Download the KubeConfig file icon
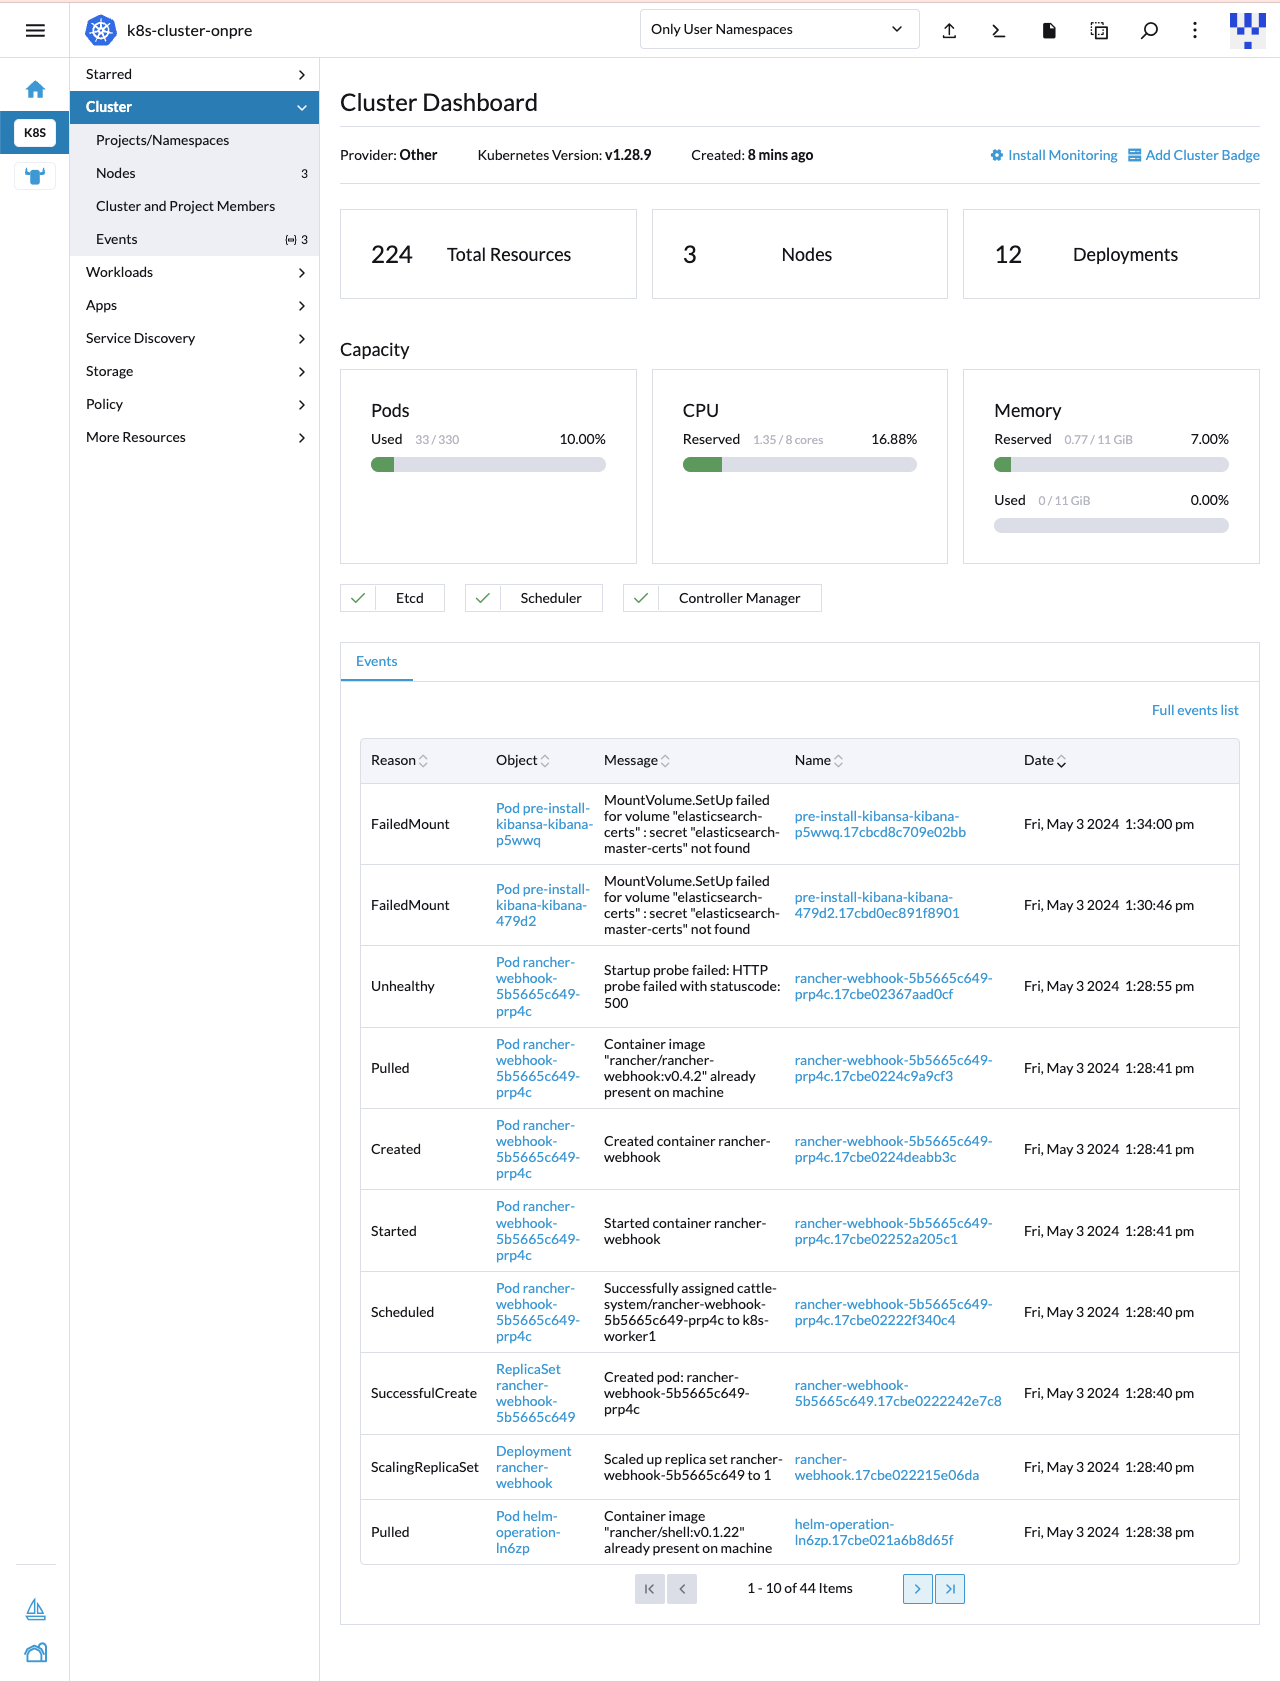The height and width of the screenshot is (1681, 1280). (x=1049, y=30)
